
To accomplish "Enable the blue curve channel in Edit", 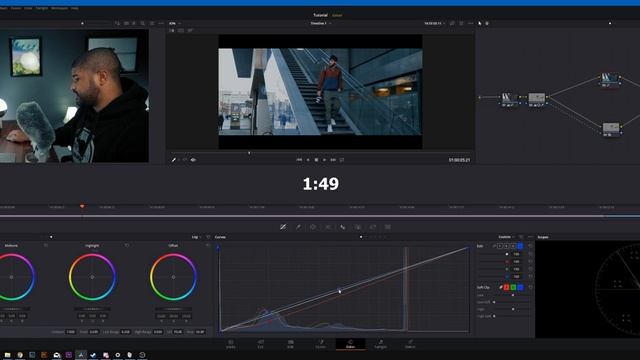I will coord(520,246).
